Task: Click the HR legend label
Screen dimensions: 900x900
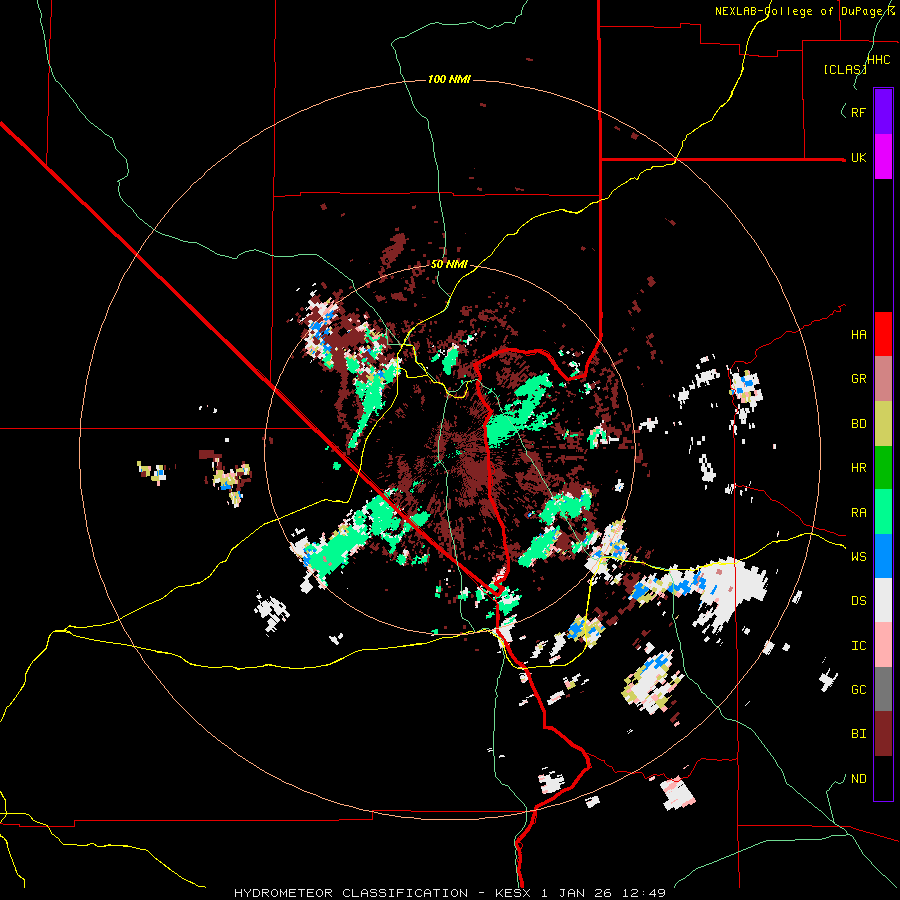Action: [858, 468]
